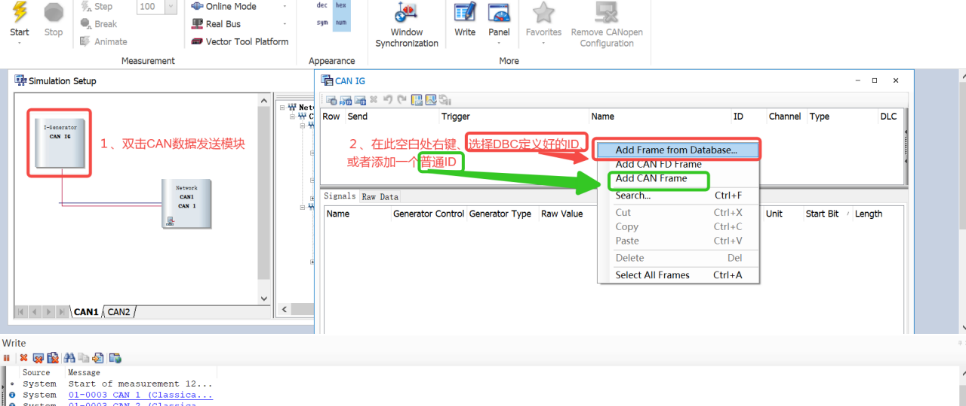Switch number display to dec
The image size is (966, 406).
[322, 6]
